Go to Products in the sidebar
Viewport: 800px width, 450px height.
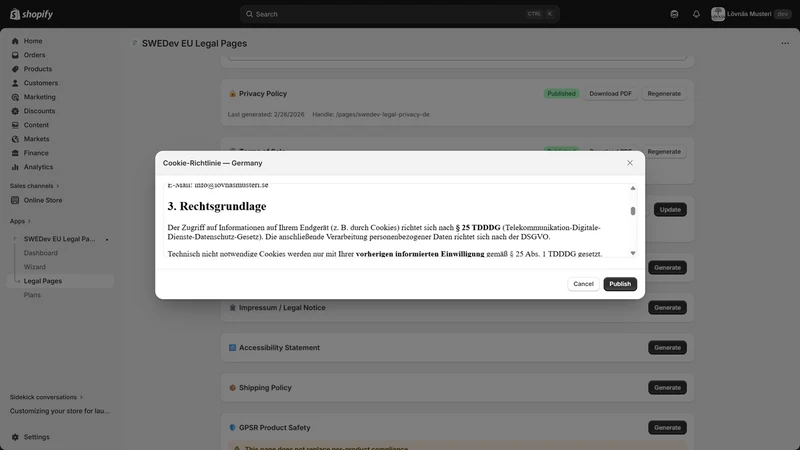[x=37, y=69]
